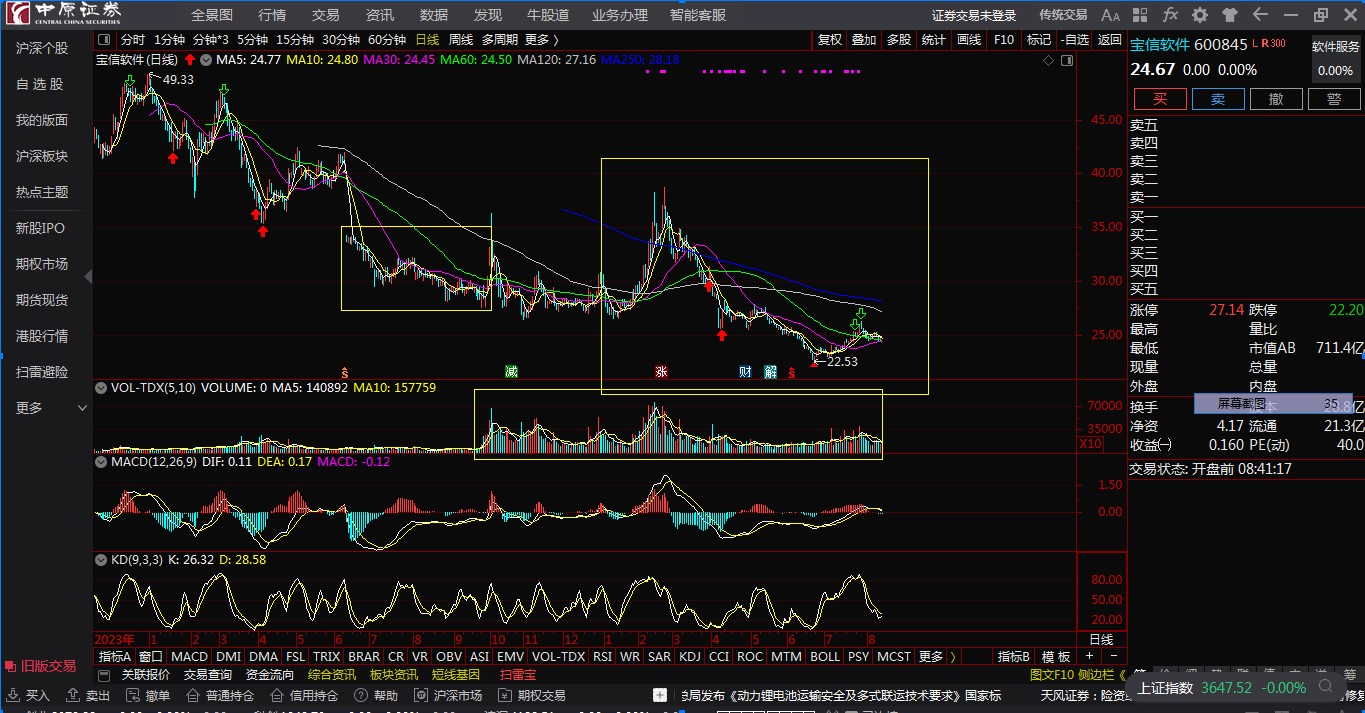Click the panel icon left of 关联报价
Image resolution: width=1365 pixels, height=713 pixels.
coord(105,675)
